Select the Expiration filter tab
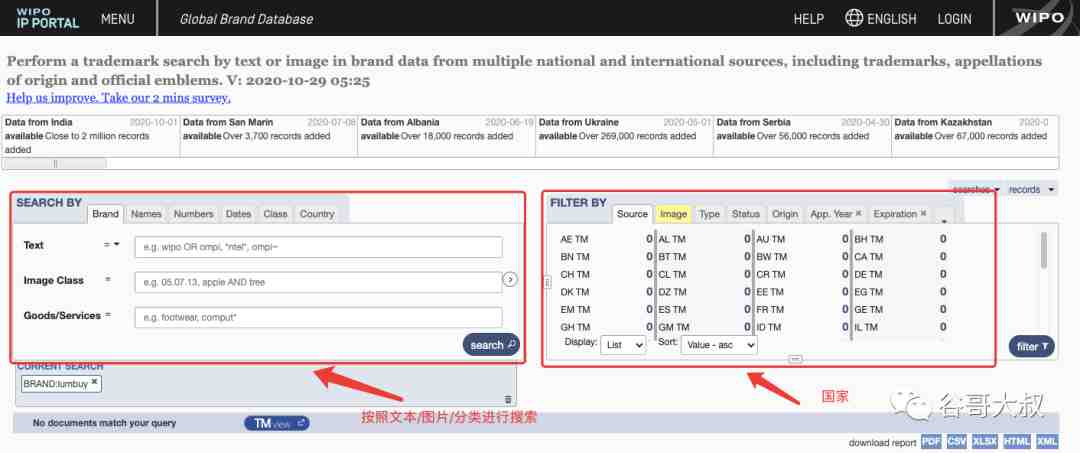Screen dimensions: 1080x453 [895, 214]
